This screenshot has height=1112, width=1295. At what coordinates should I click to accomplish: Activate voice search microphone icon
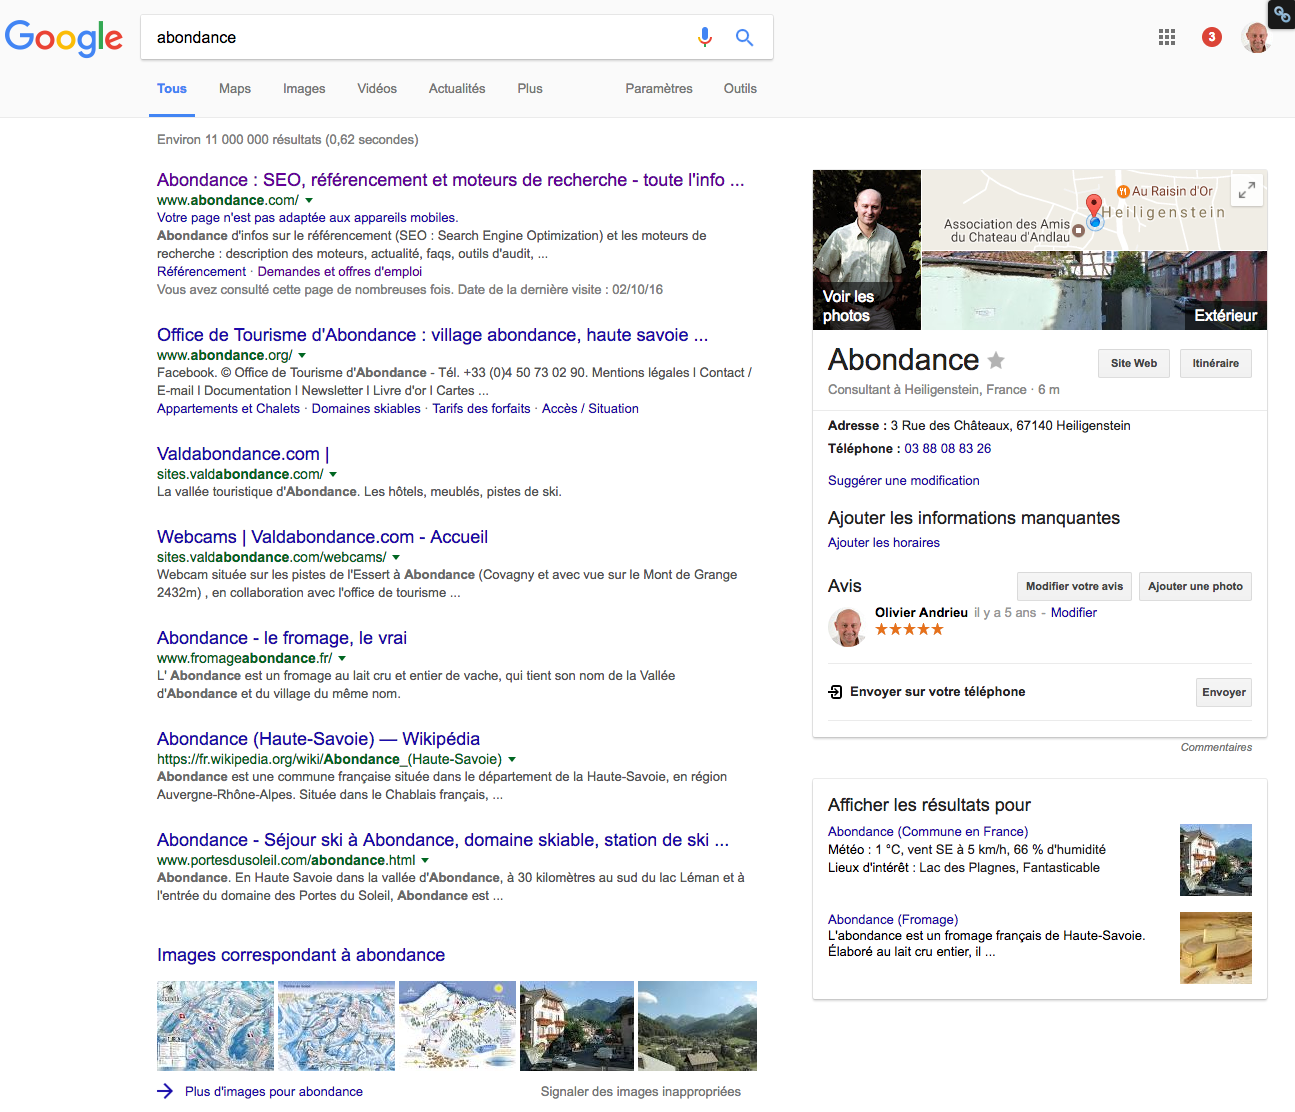(705, 37)
